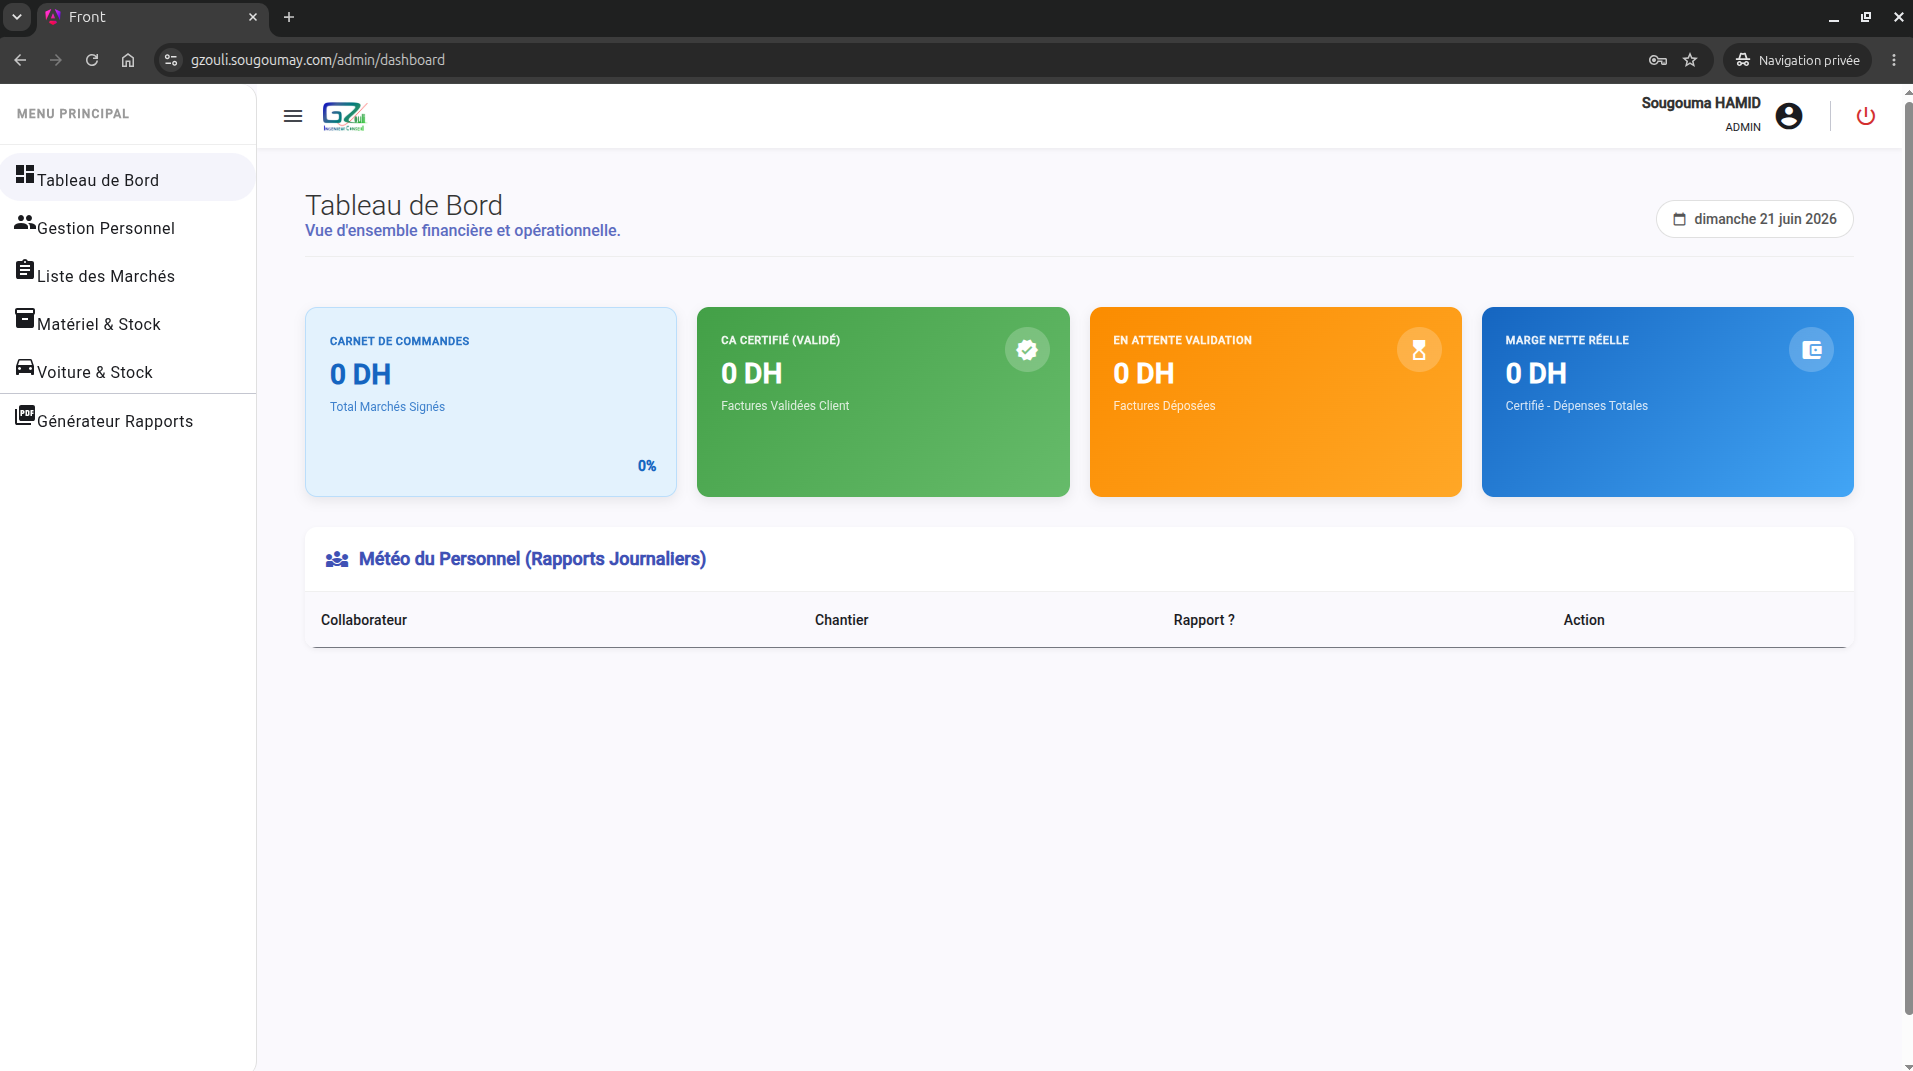
Task: Click the browser home icon
Action: tap(128, 60)
